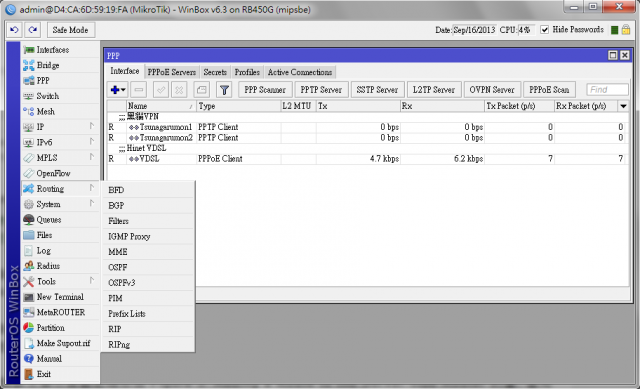This screenshot has height=389, width=640.
Task: Click the disable X icon
Action: (179, 90)
